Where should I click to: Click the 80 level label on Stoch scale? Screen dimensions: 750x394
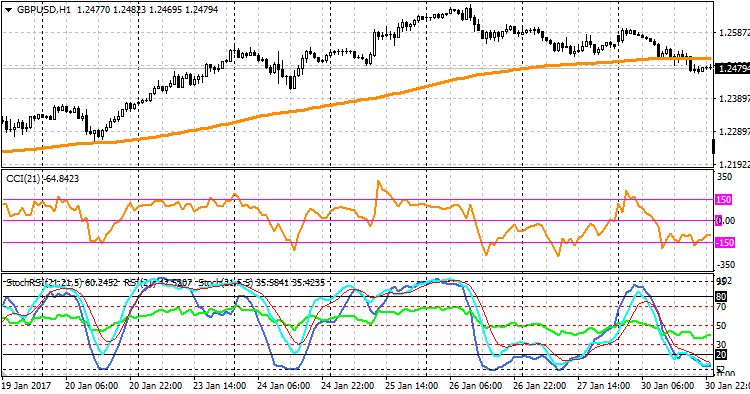[x=721, y=297]
